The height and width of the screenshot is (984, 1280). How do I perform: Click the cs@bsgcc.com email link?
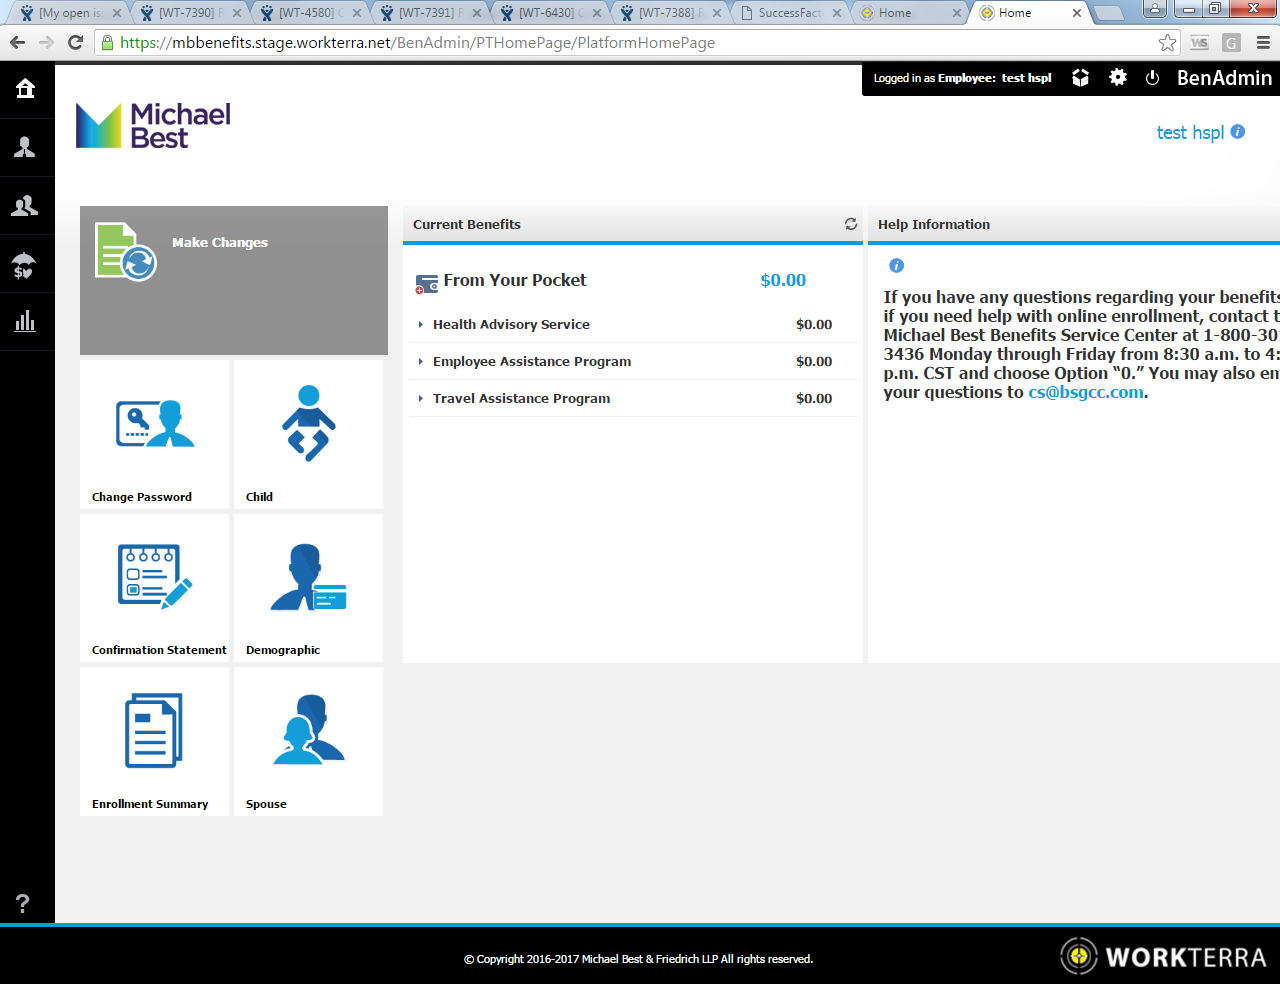1086,392
